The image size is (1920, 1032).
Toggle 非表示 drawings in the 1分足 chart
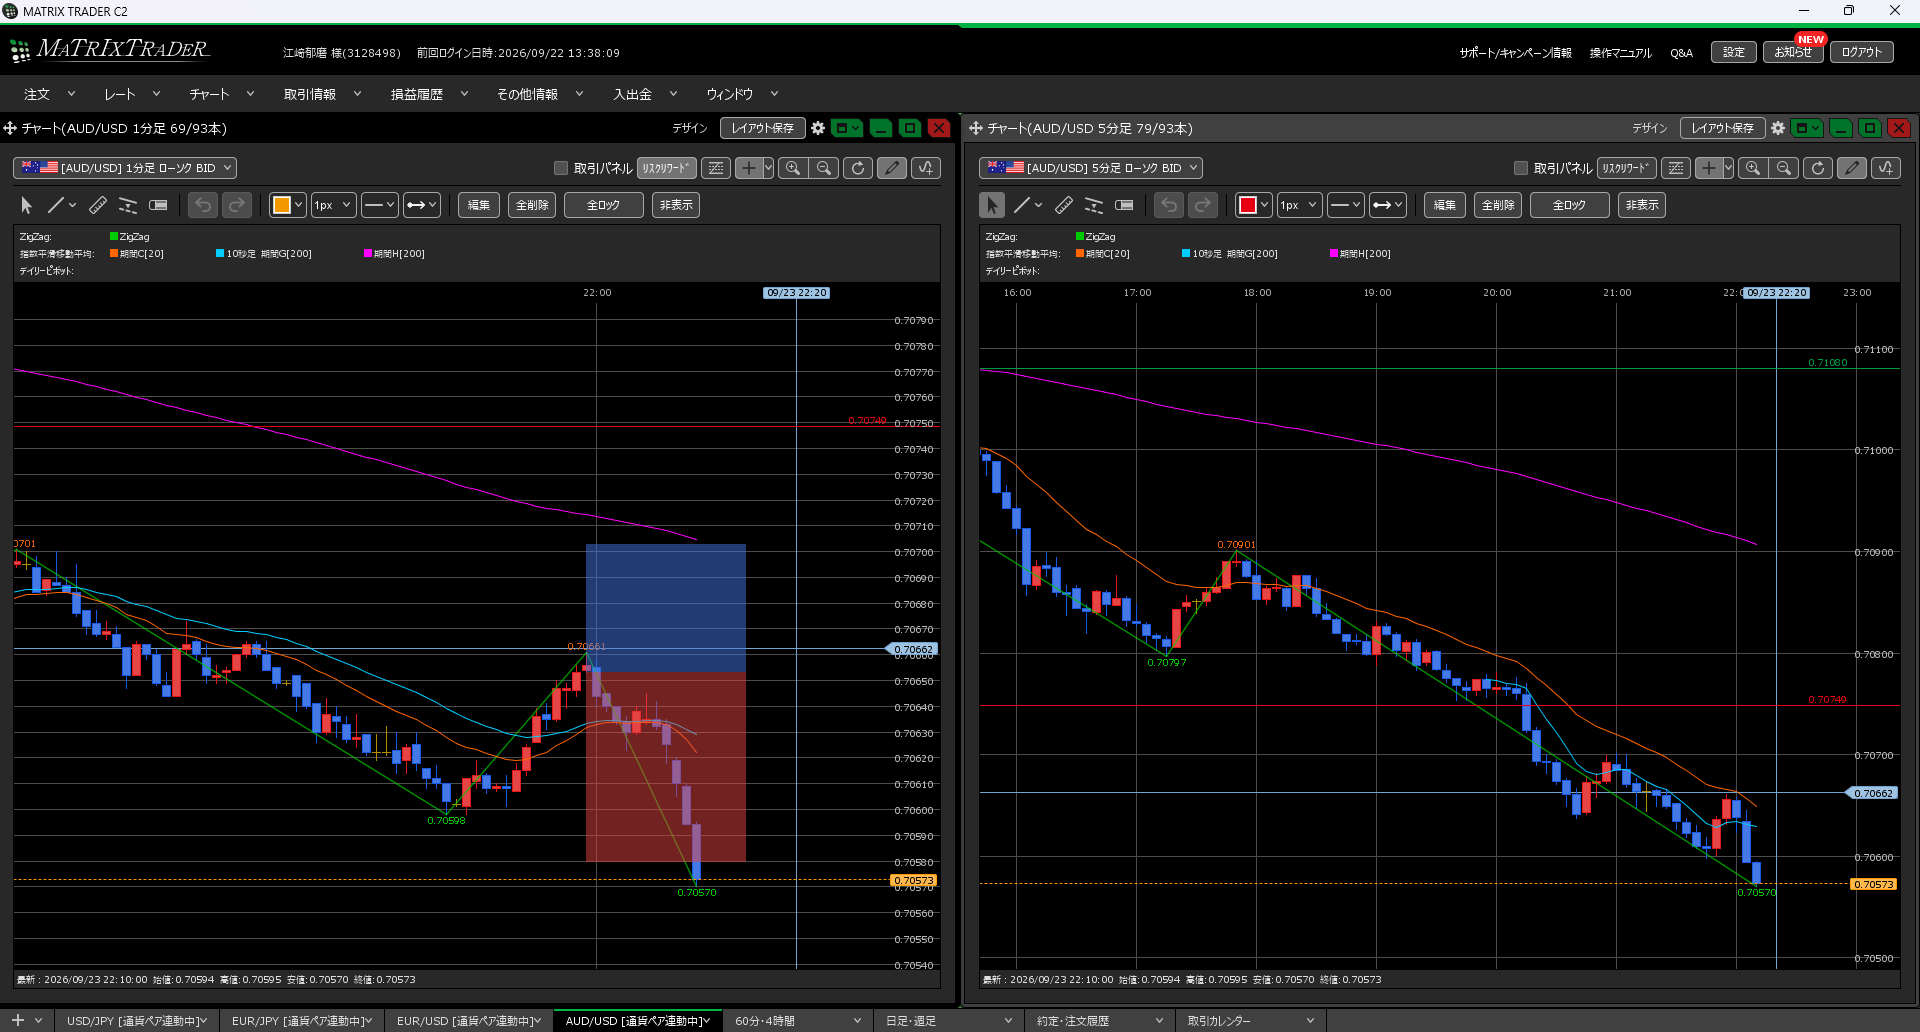(x=676, y=205)
